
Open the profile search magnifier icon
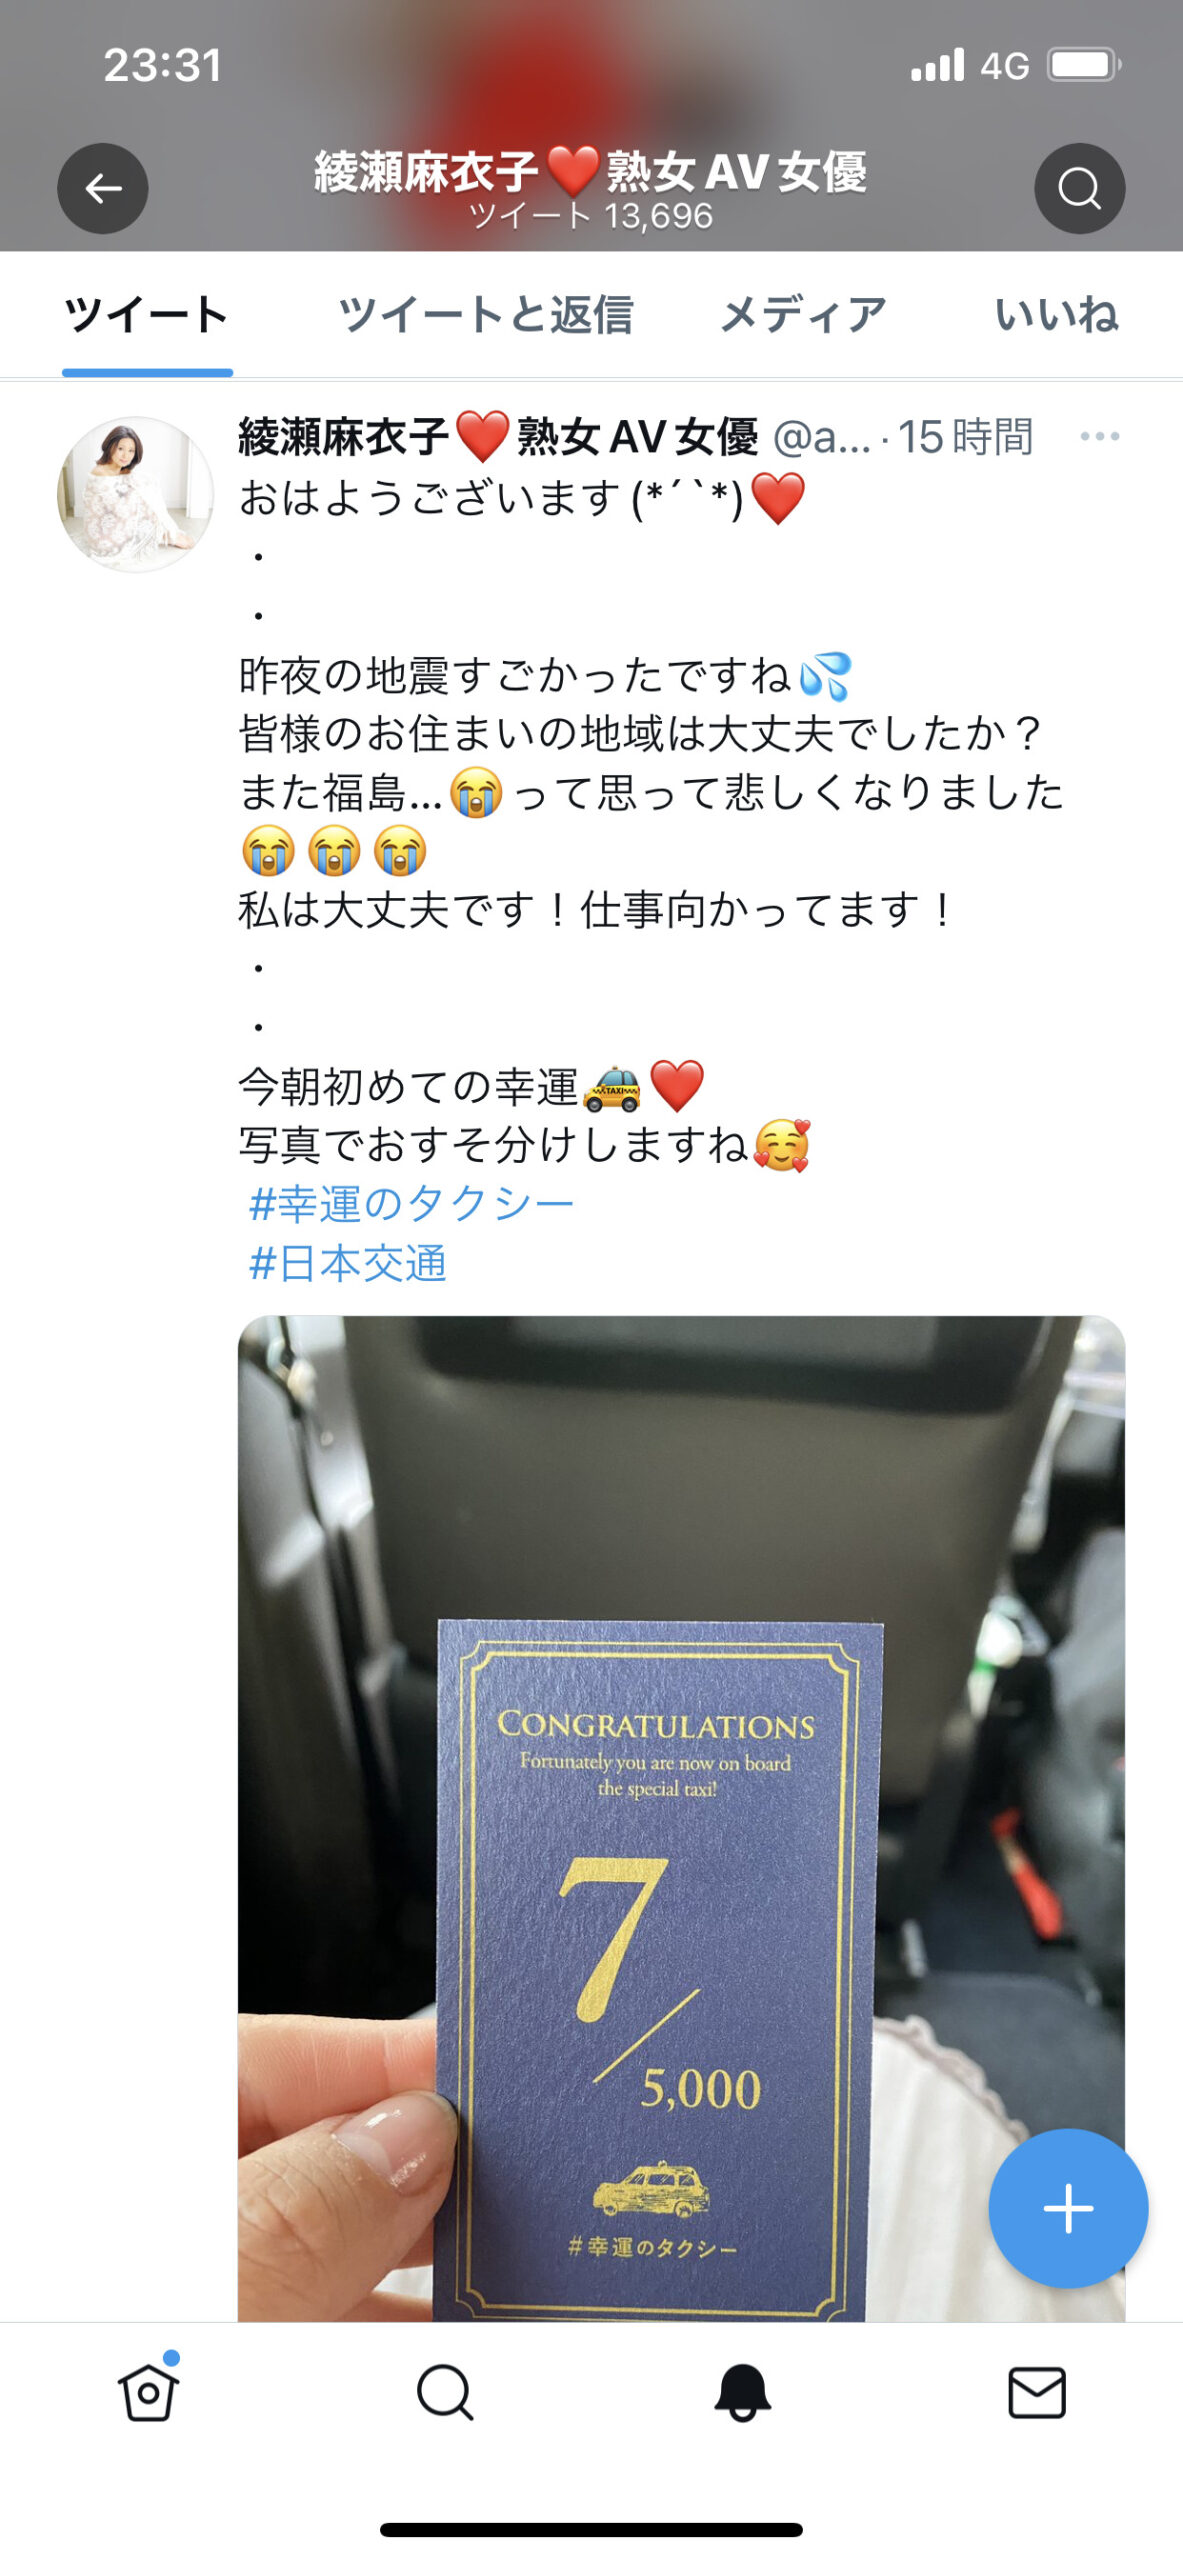(1079, 188)
